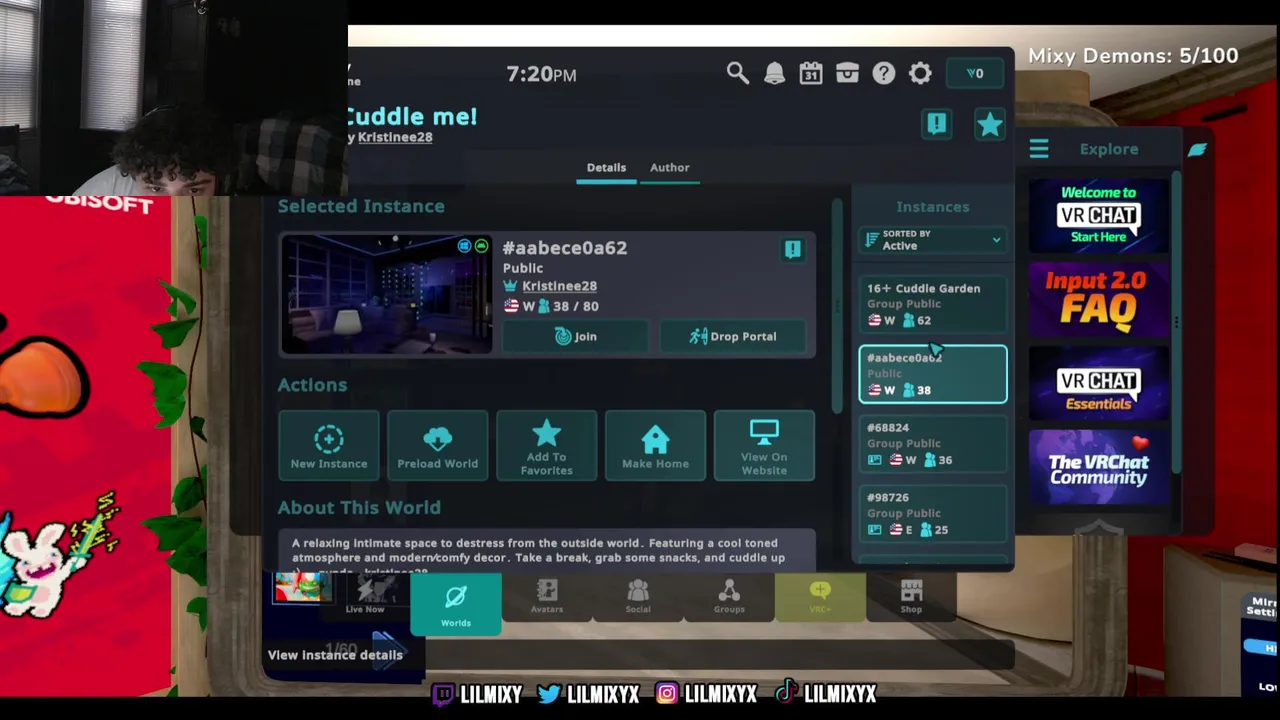Click the Selected Instance heading
This screenshot has height=720, width=1280.
pyautogui.click(x=361, y=206)
